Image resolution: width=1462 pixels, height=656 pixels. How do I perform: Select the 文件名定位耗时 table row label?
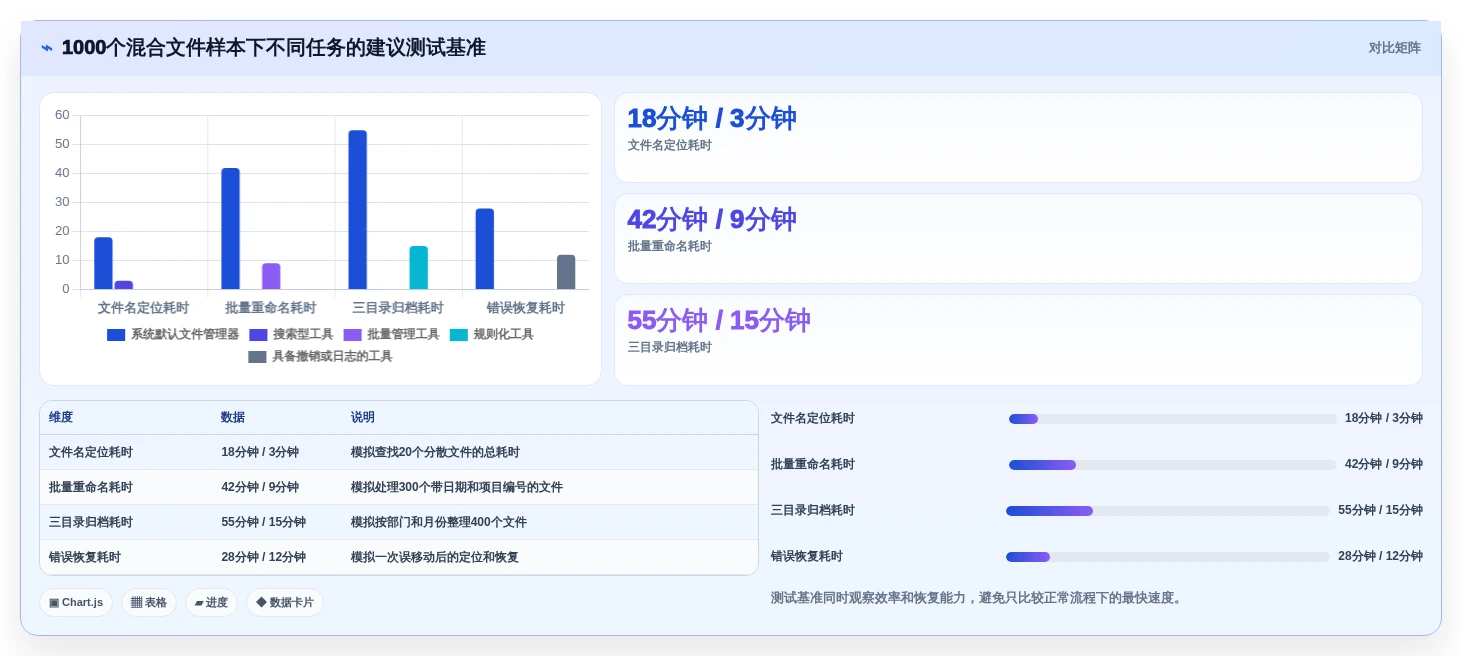click(x=91, y=453)
